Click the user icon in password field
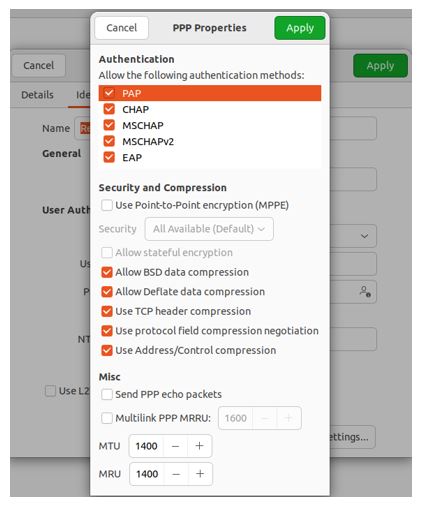This screenshot has width=428, height=506. click(x=365, y=292)
